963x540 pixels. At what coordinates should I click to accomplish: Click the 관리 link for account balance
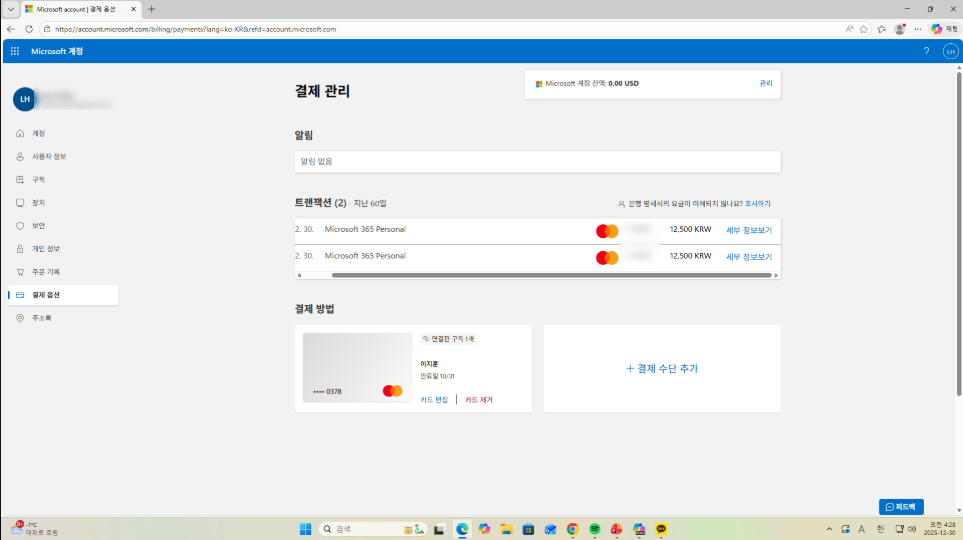coord(766,83)
